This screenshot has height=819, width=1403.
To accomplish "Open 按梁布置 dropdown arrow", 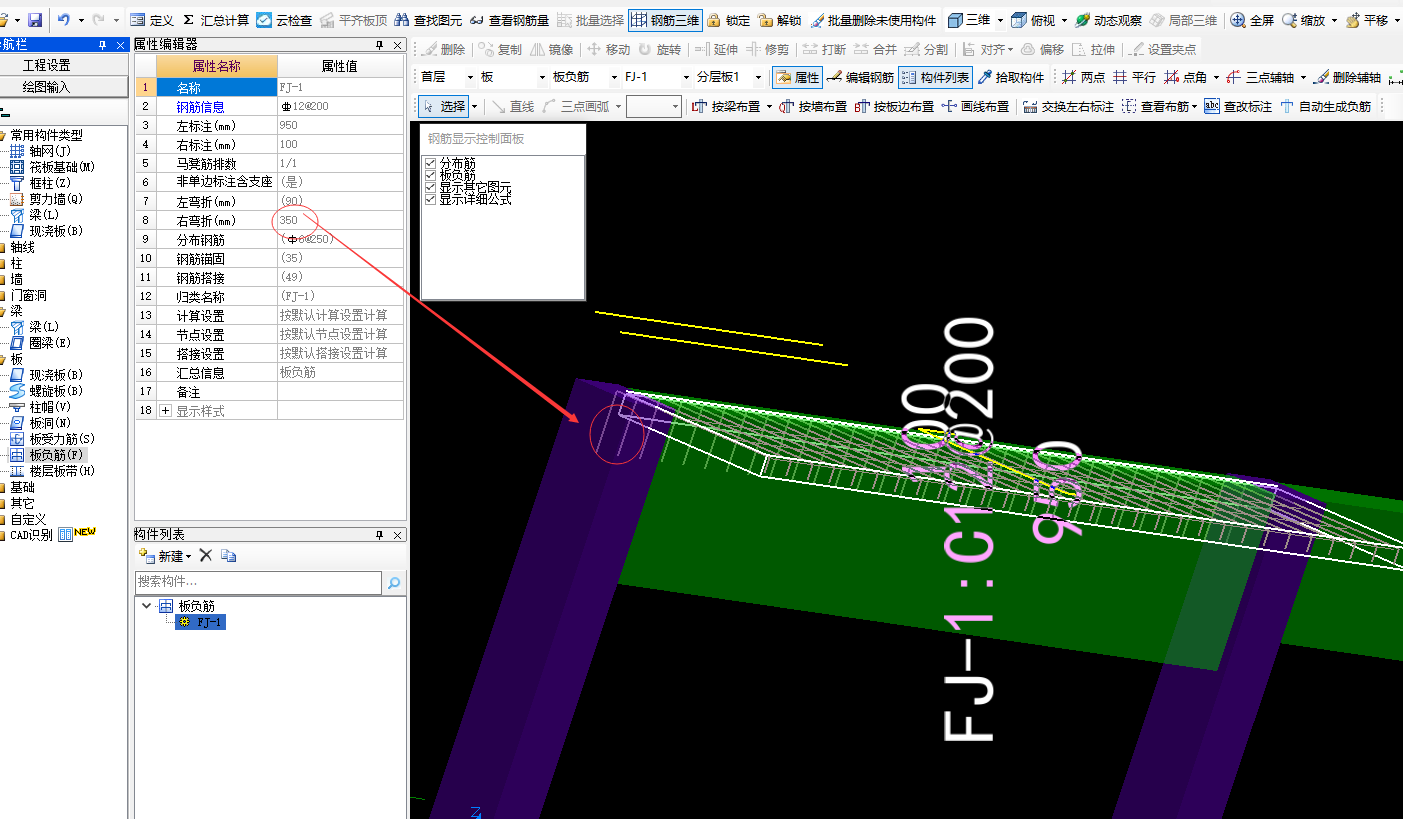I will (x=769, y=106).
